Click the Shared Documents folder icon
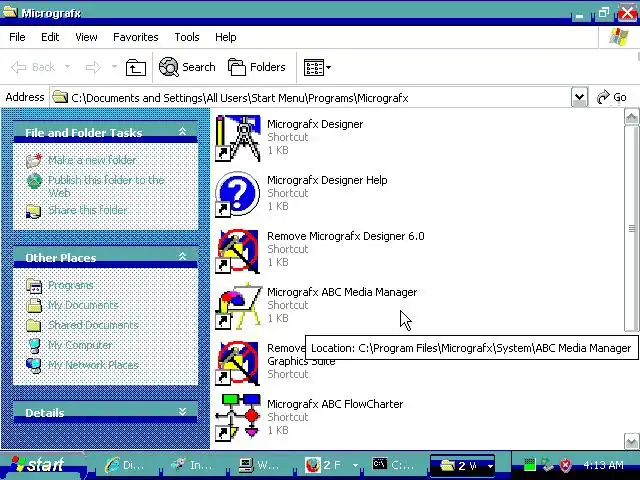Image resolution: width=640 pixels, height=480 pixels. [34, 325]
